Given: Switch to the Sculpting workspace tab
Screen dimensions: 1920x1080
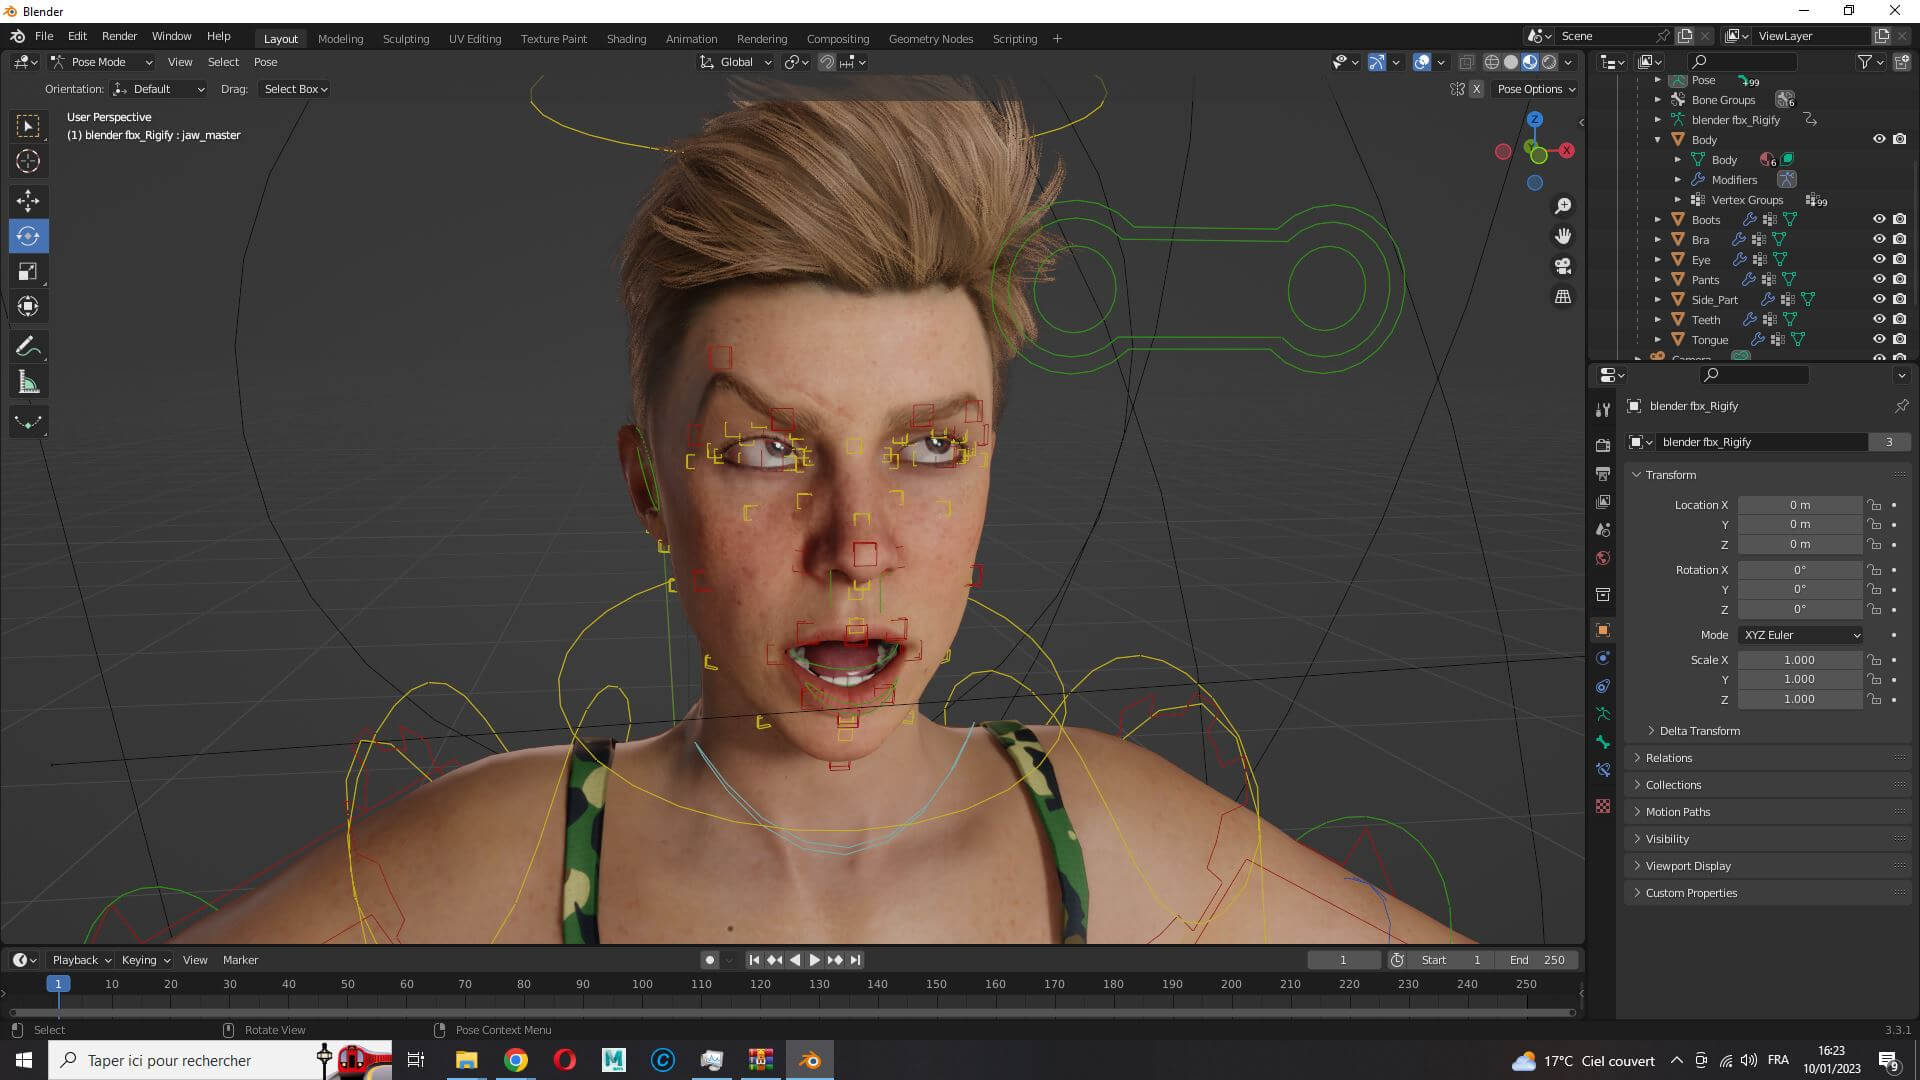Looking at the screenshot, I should pos(405,39).
